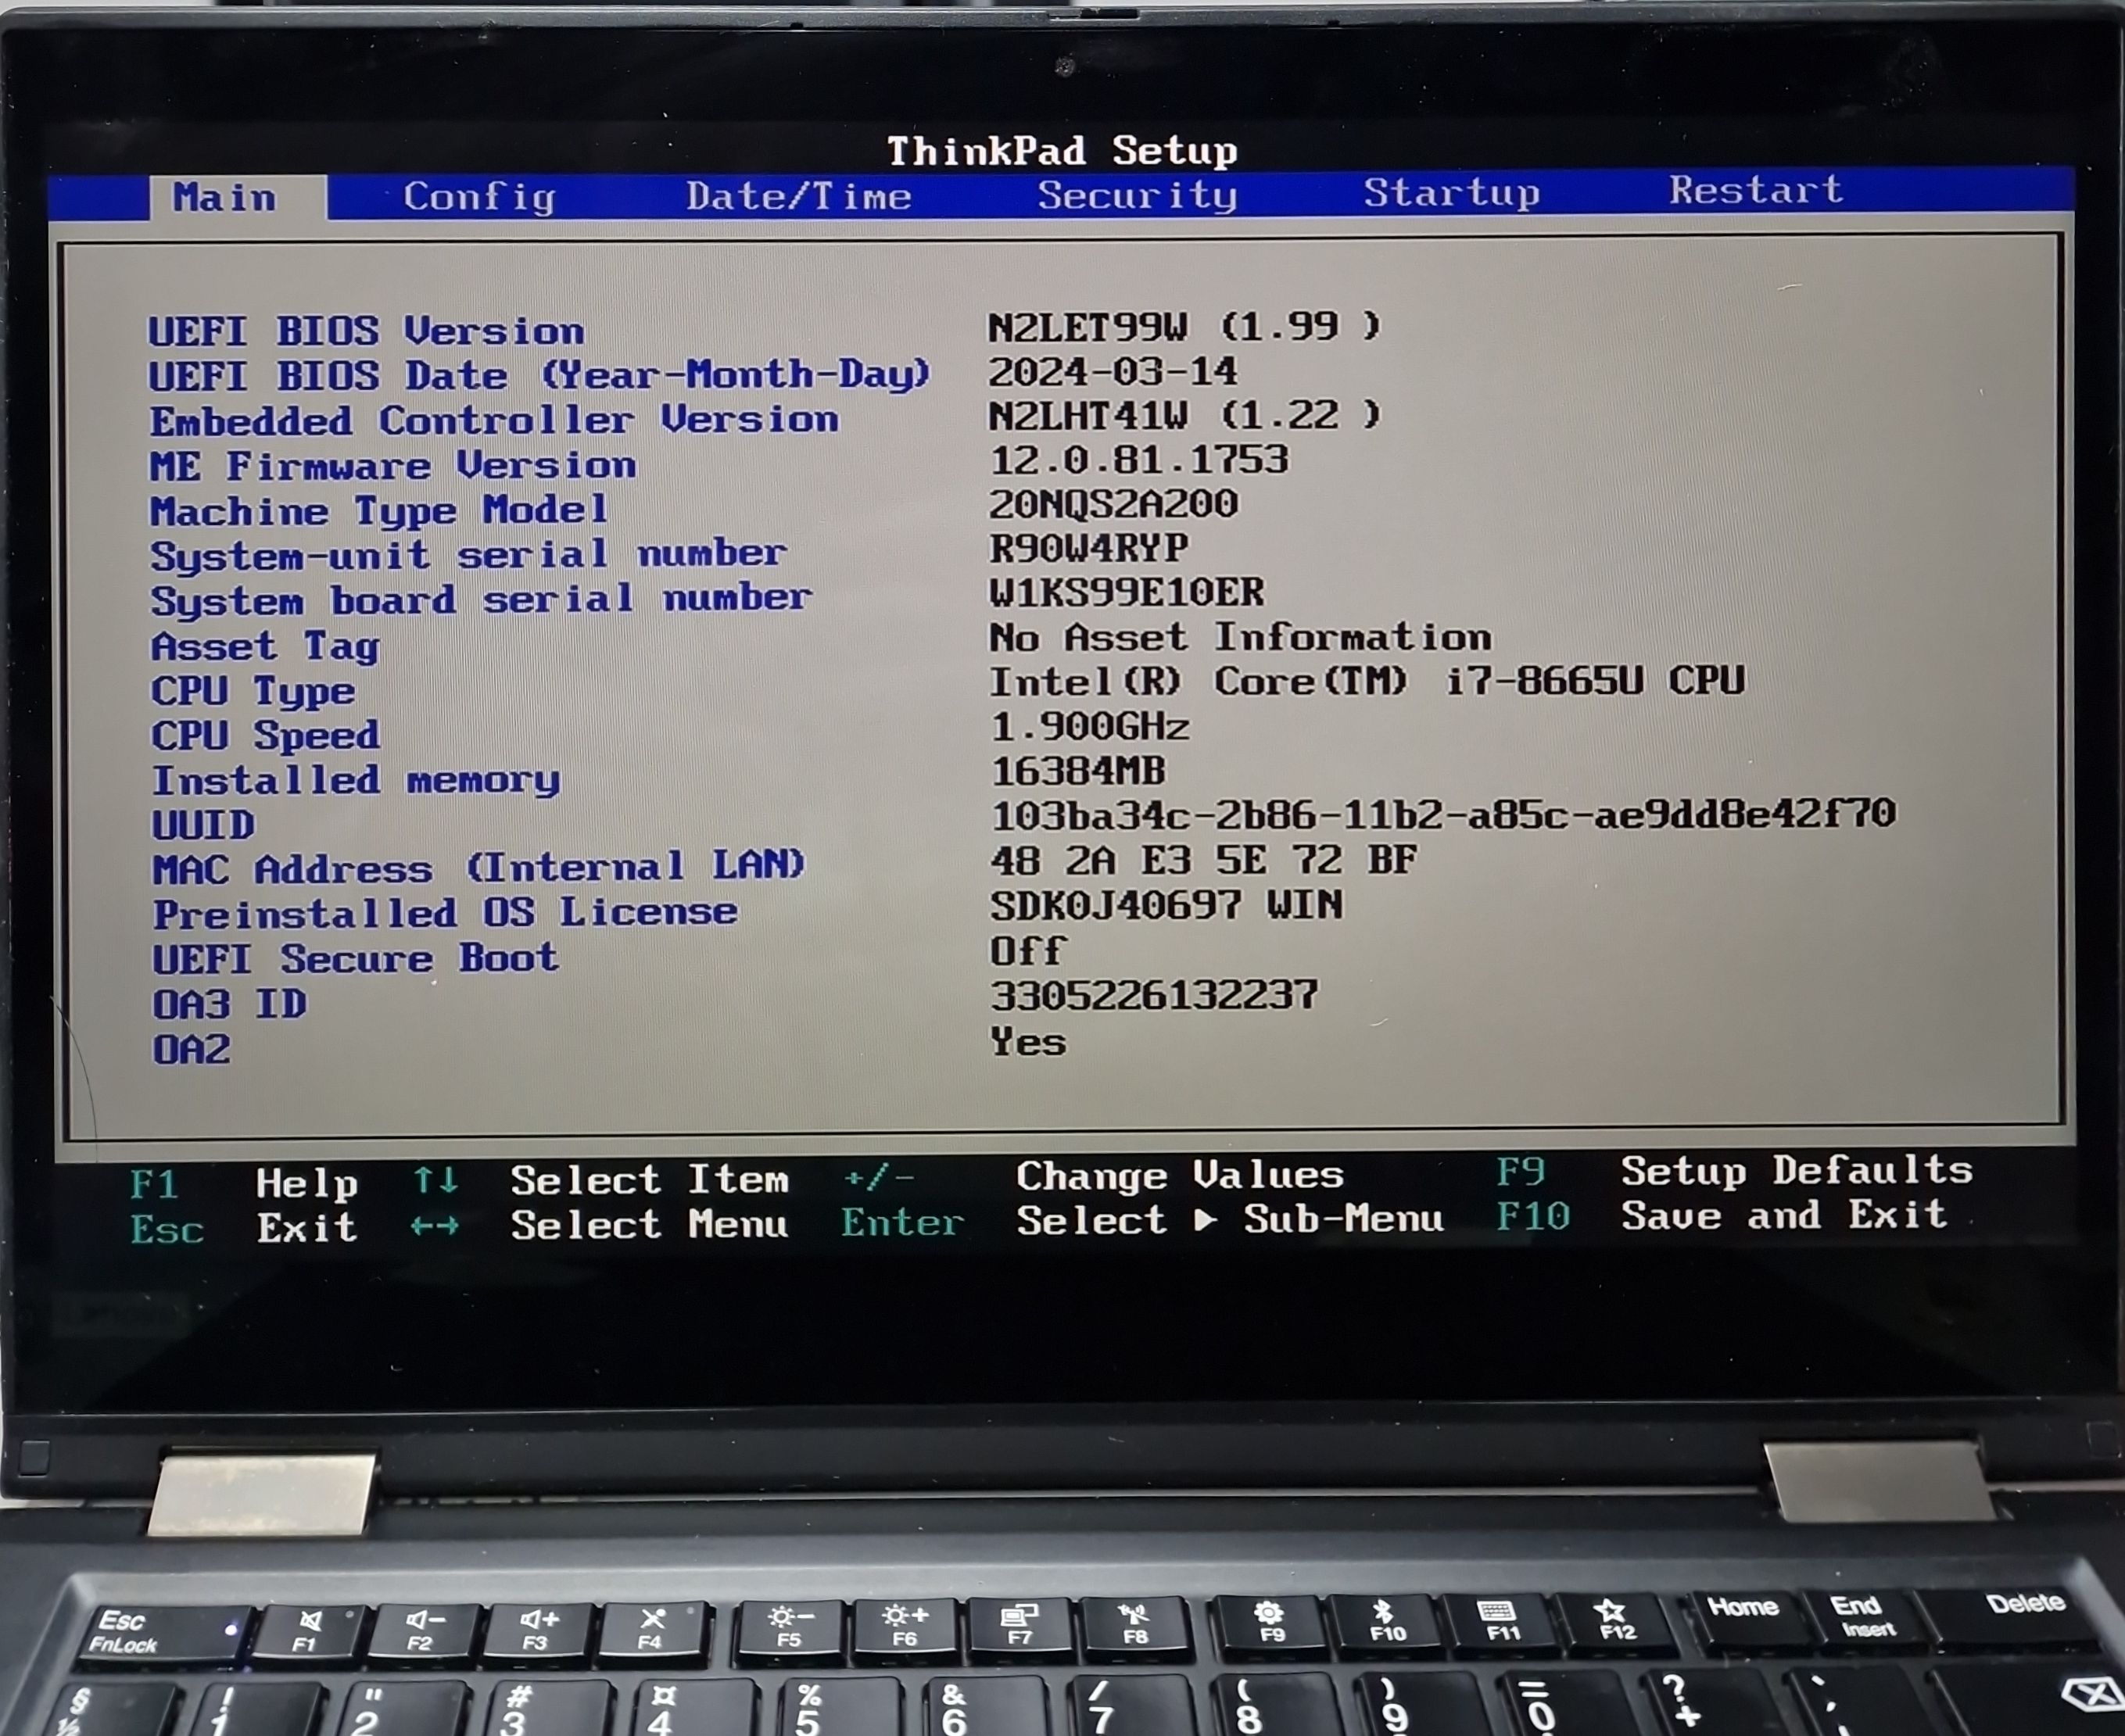The width and height of the screenshot is (2125, 1736).
Task: Click the Intel Core i7-8665U CPU value
Action: 1367,681
